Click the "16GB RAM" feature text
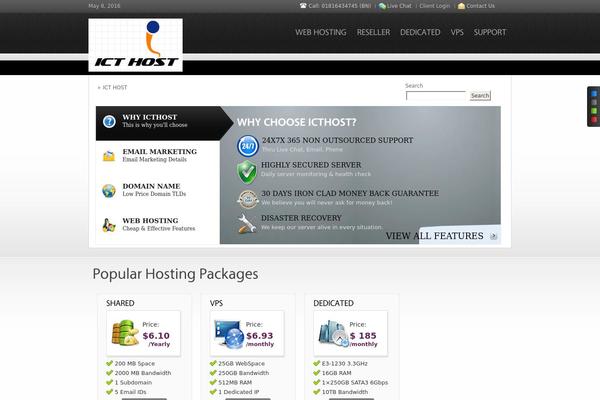This screenshot has height=400, width=600. pos(336,373)
